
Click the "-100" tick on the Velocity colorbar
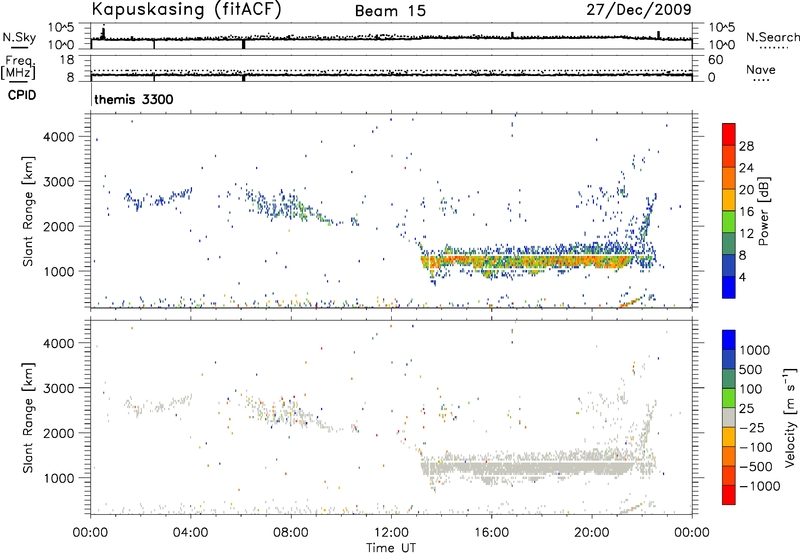(756, 447)
